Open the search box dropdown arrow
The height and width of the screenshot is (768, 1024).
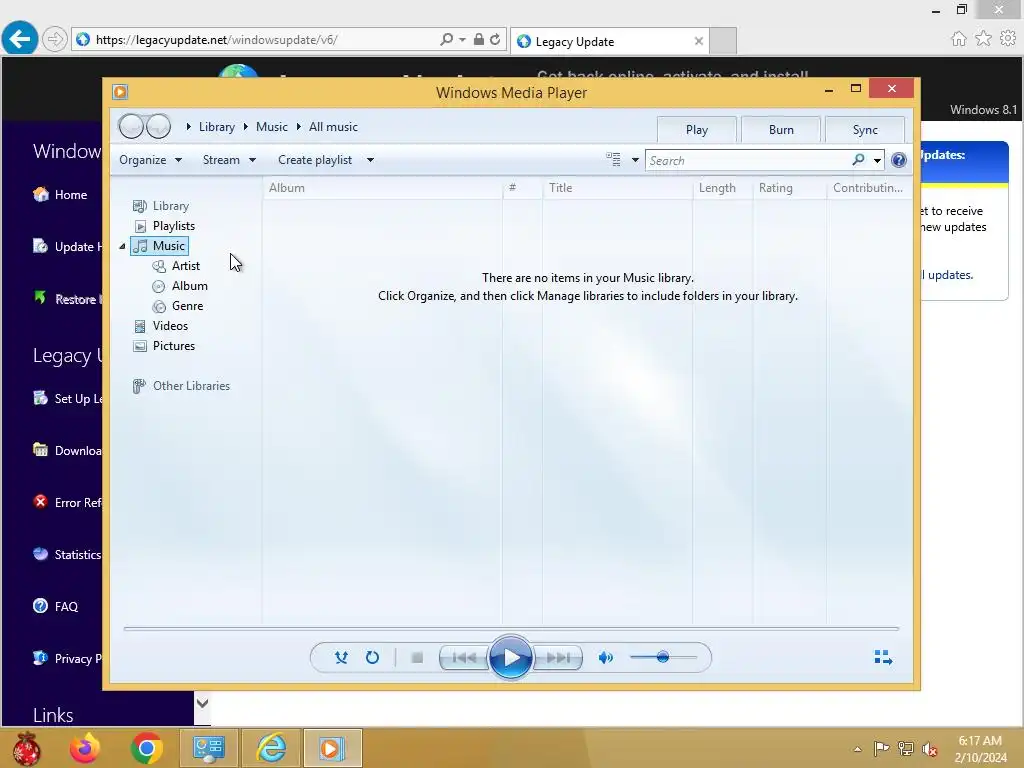[x=877, y=161]
